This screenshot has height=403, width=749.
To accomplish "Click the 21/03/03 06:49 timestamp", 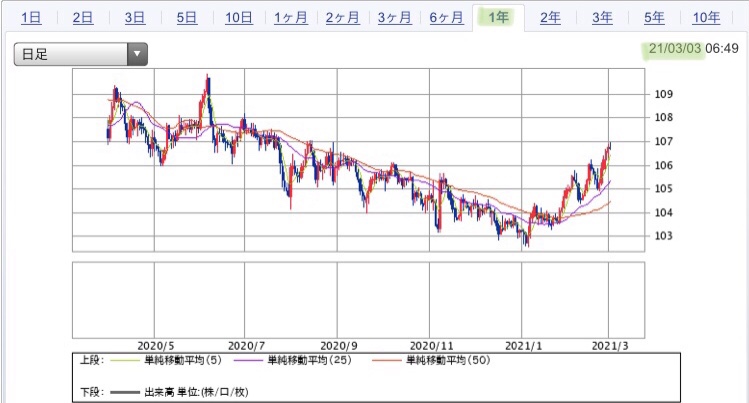I will click(x=693, y=48).
